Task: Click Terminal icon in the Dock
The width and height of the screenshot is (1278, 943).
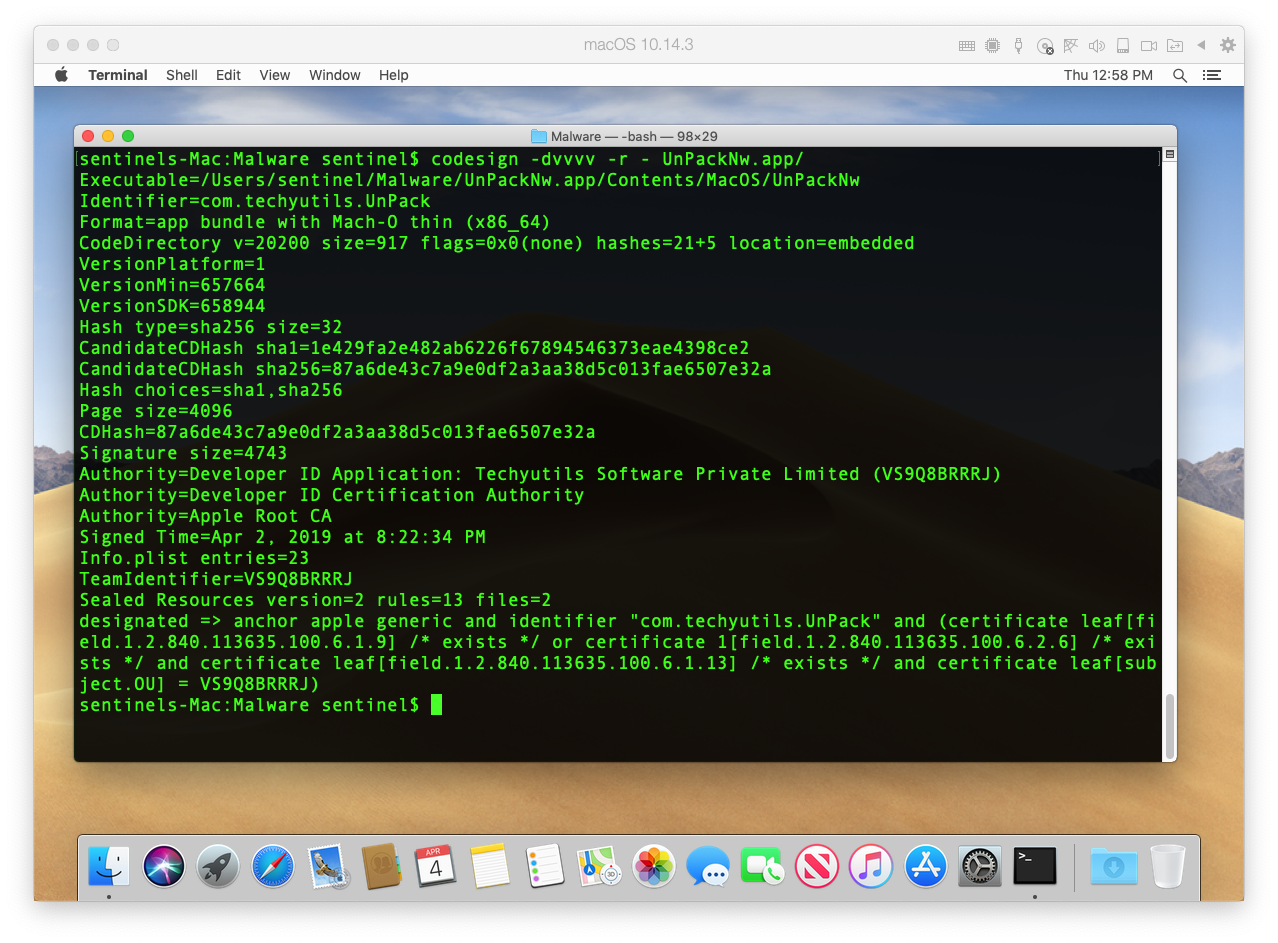Action: [x=1034, y=865]
